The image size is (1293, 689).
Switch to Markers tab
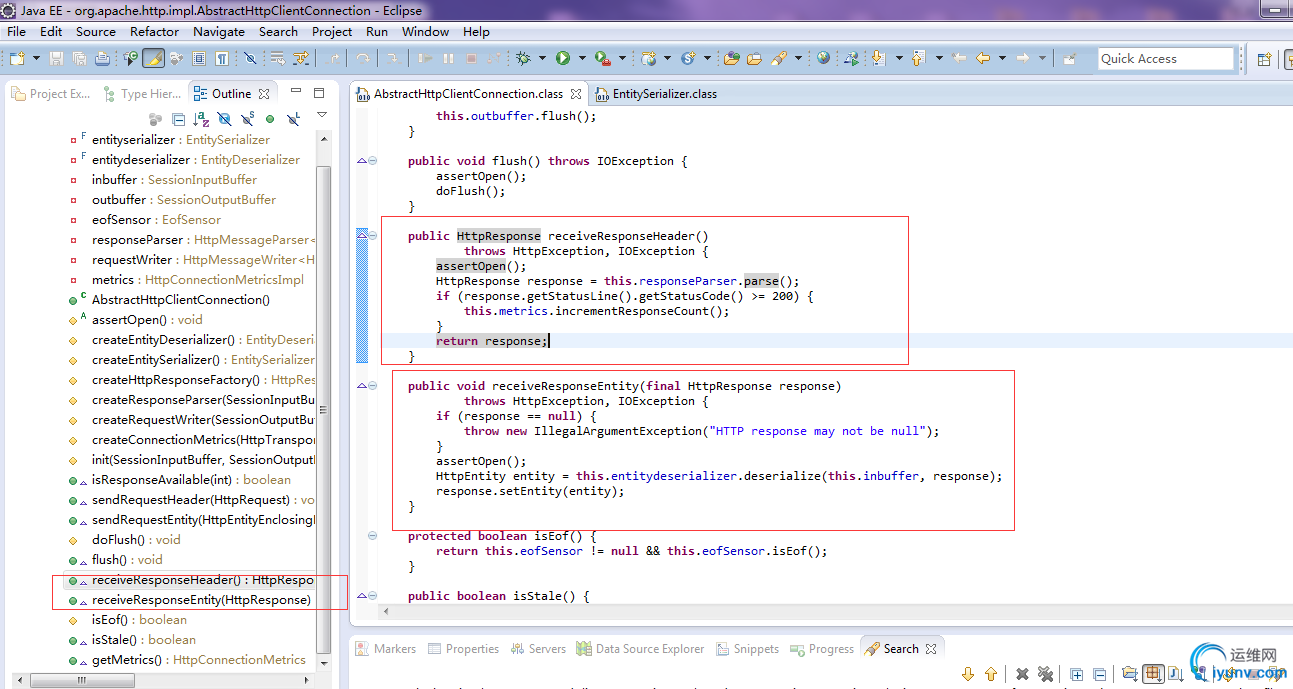click(x=386, y=649)
